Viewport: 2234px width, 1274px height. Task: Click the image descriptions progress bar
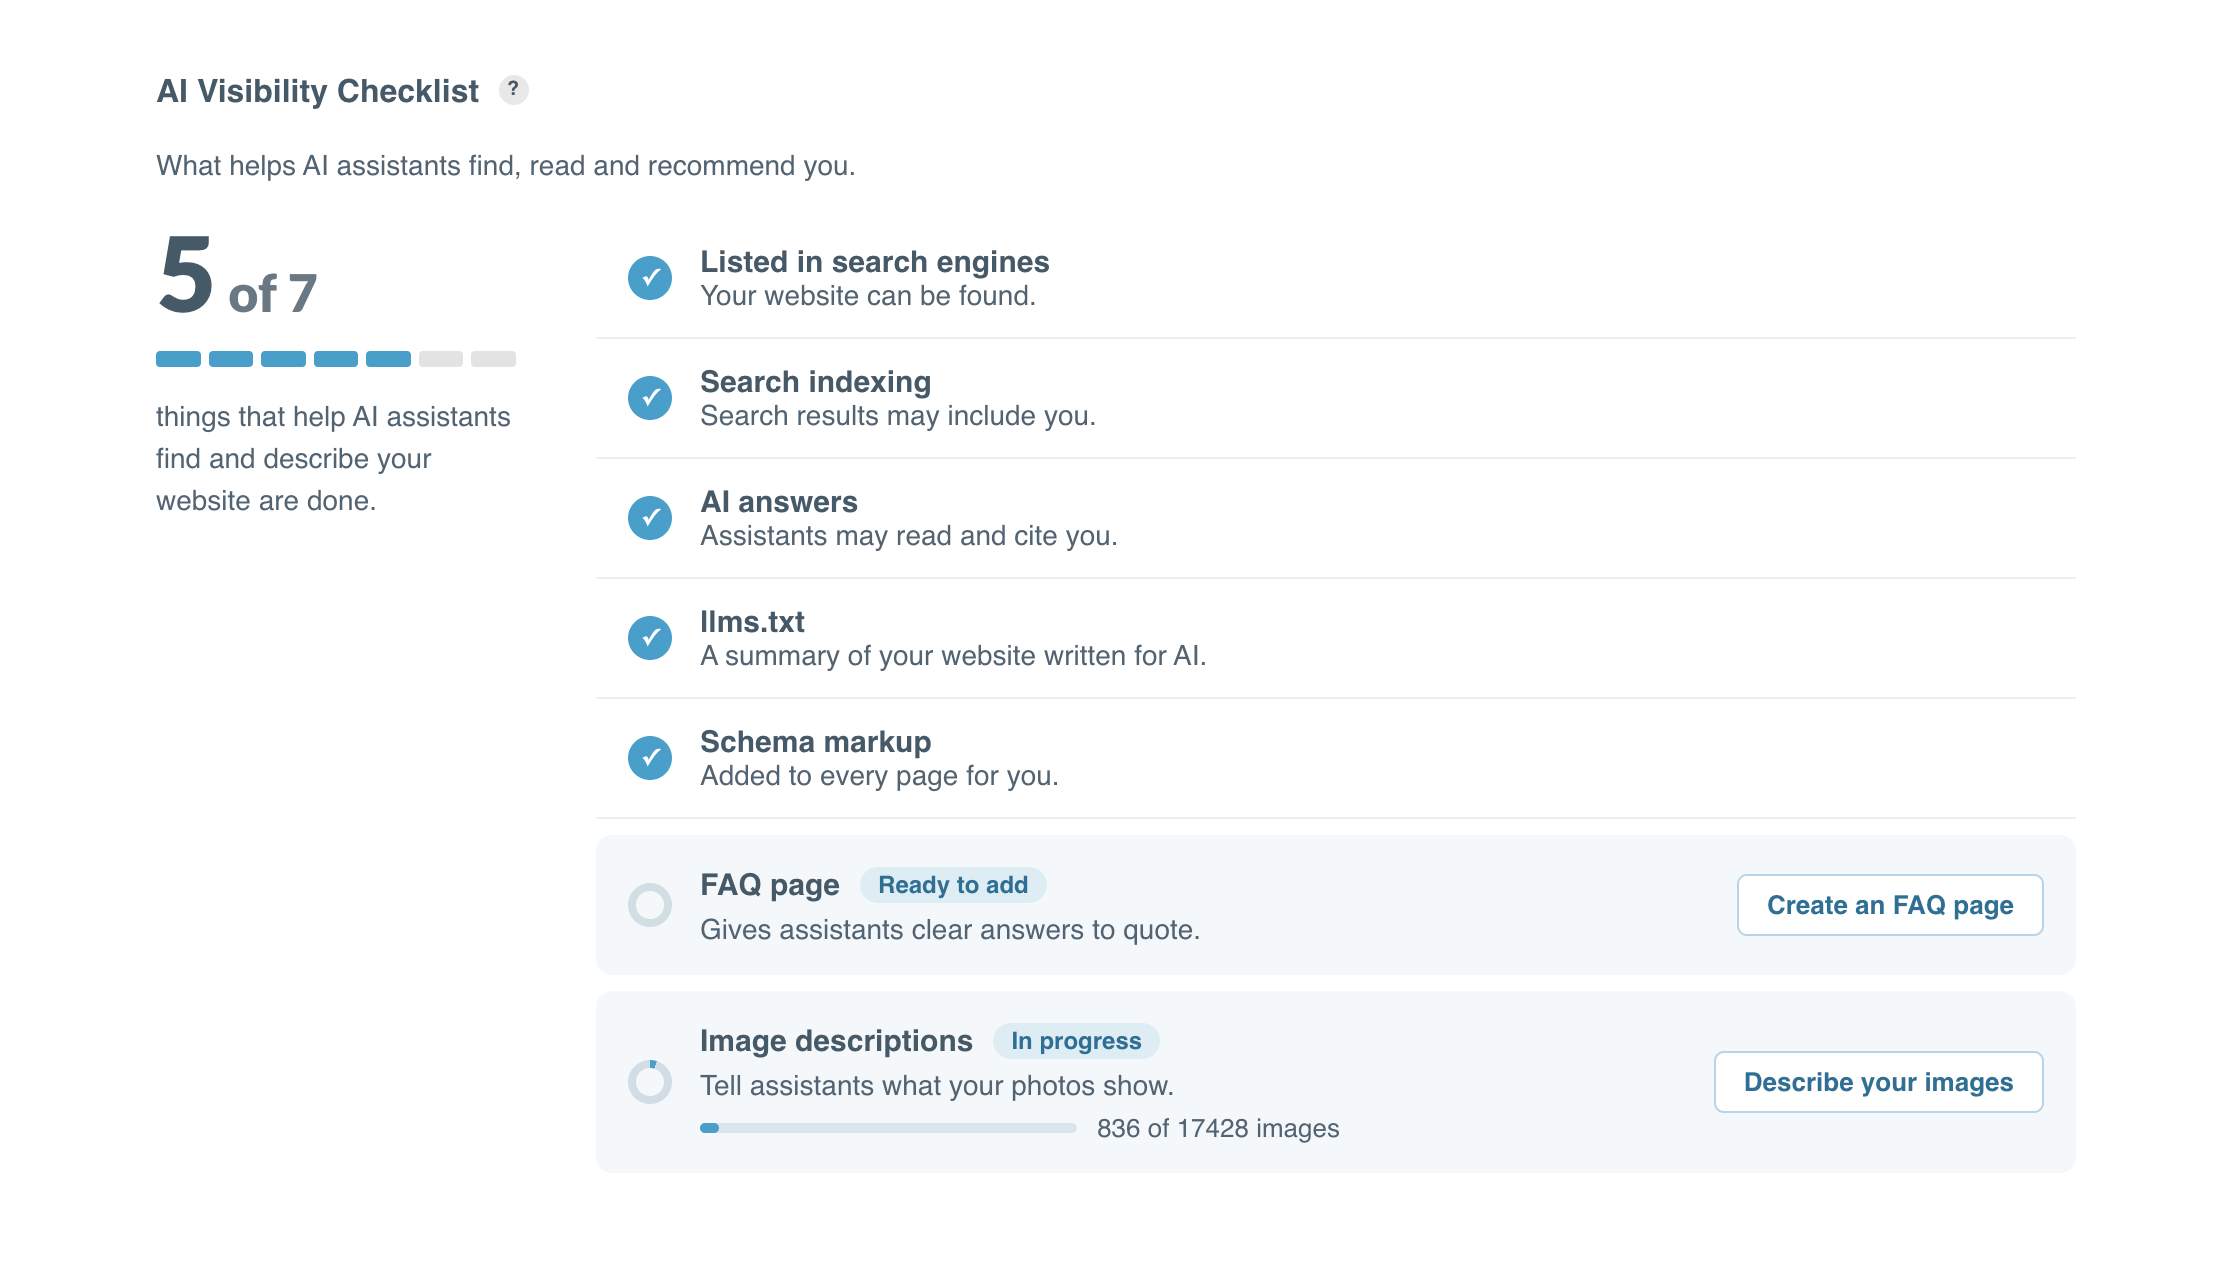pos(888,1128)
